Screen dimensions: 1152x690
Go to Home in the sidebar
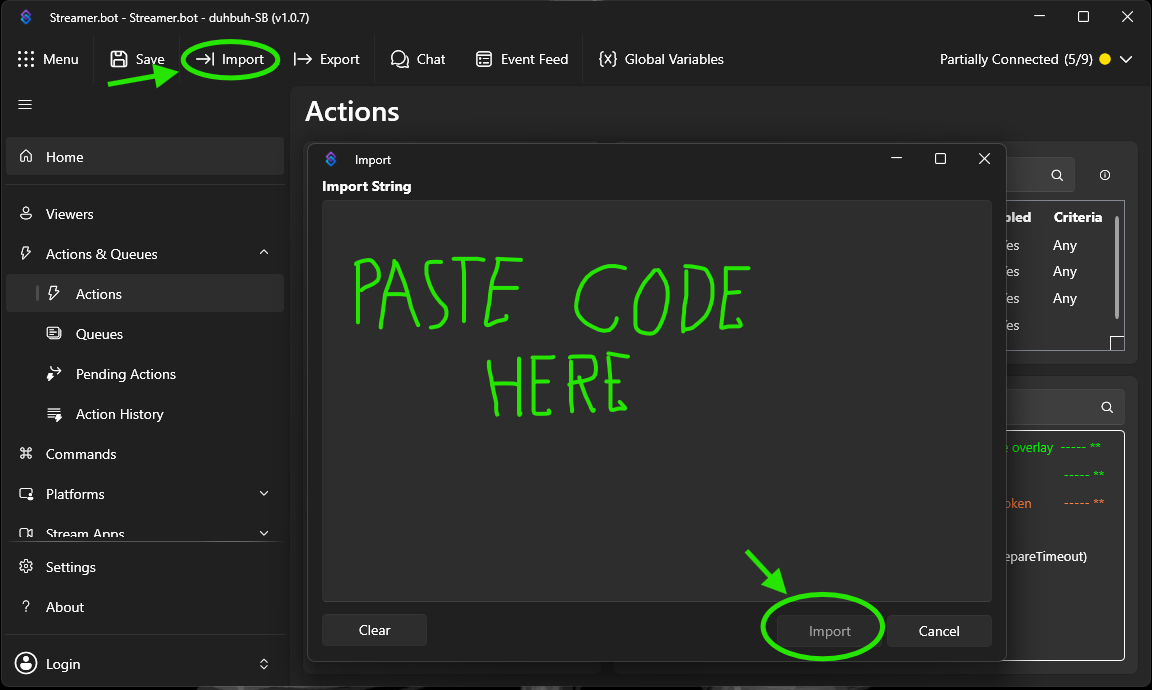click(145, 157)
